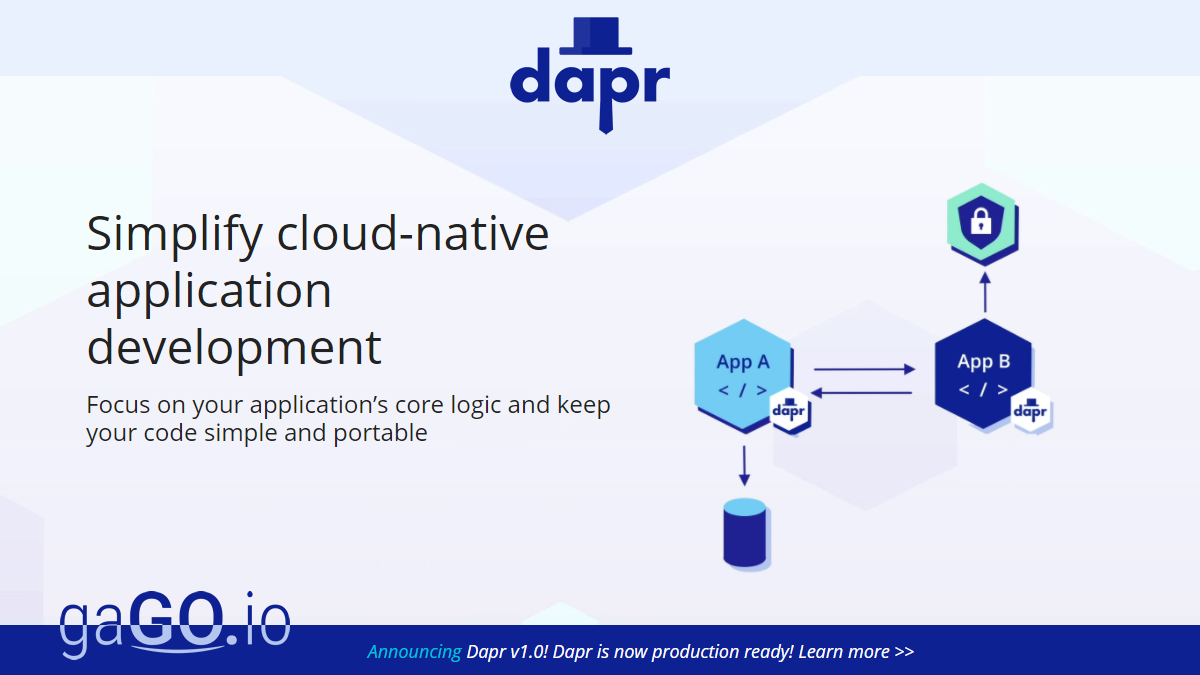Click the green security padlock shield icon

tap(982, 225)
